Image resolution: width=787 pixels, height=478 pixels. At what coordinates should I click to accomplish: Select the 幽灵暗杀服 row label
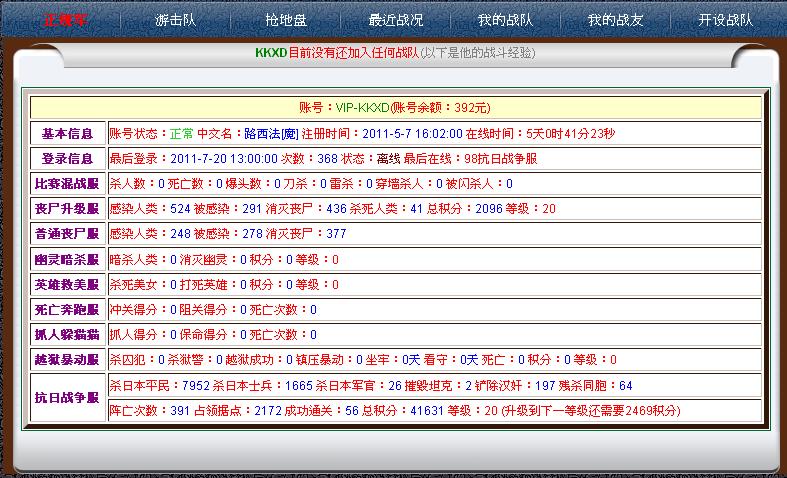tap(67, 260)
